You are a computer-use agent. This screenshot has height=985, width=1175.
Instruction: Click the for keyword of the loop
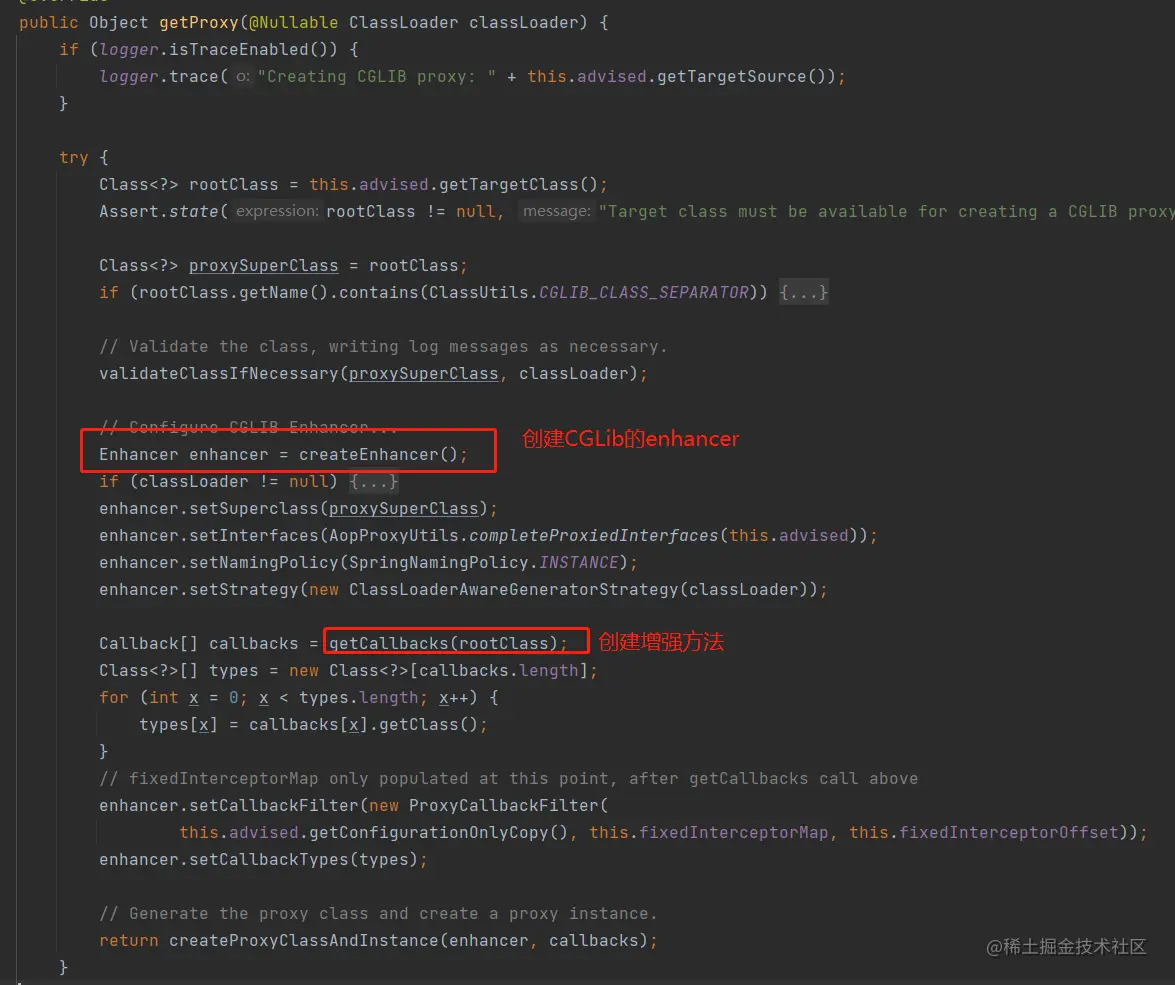coord(114,697)
